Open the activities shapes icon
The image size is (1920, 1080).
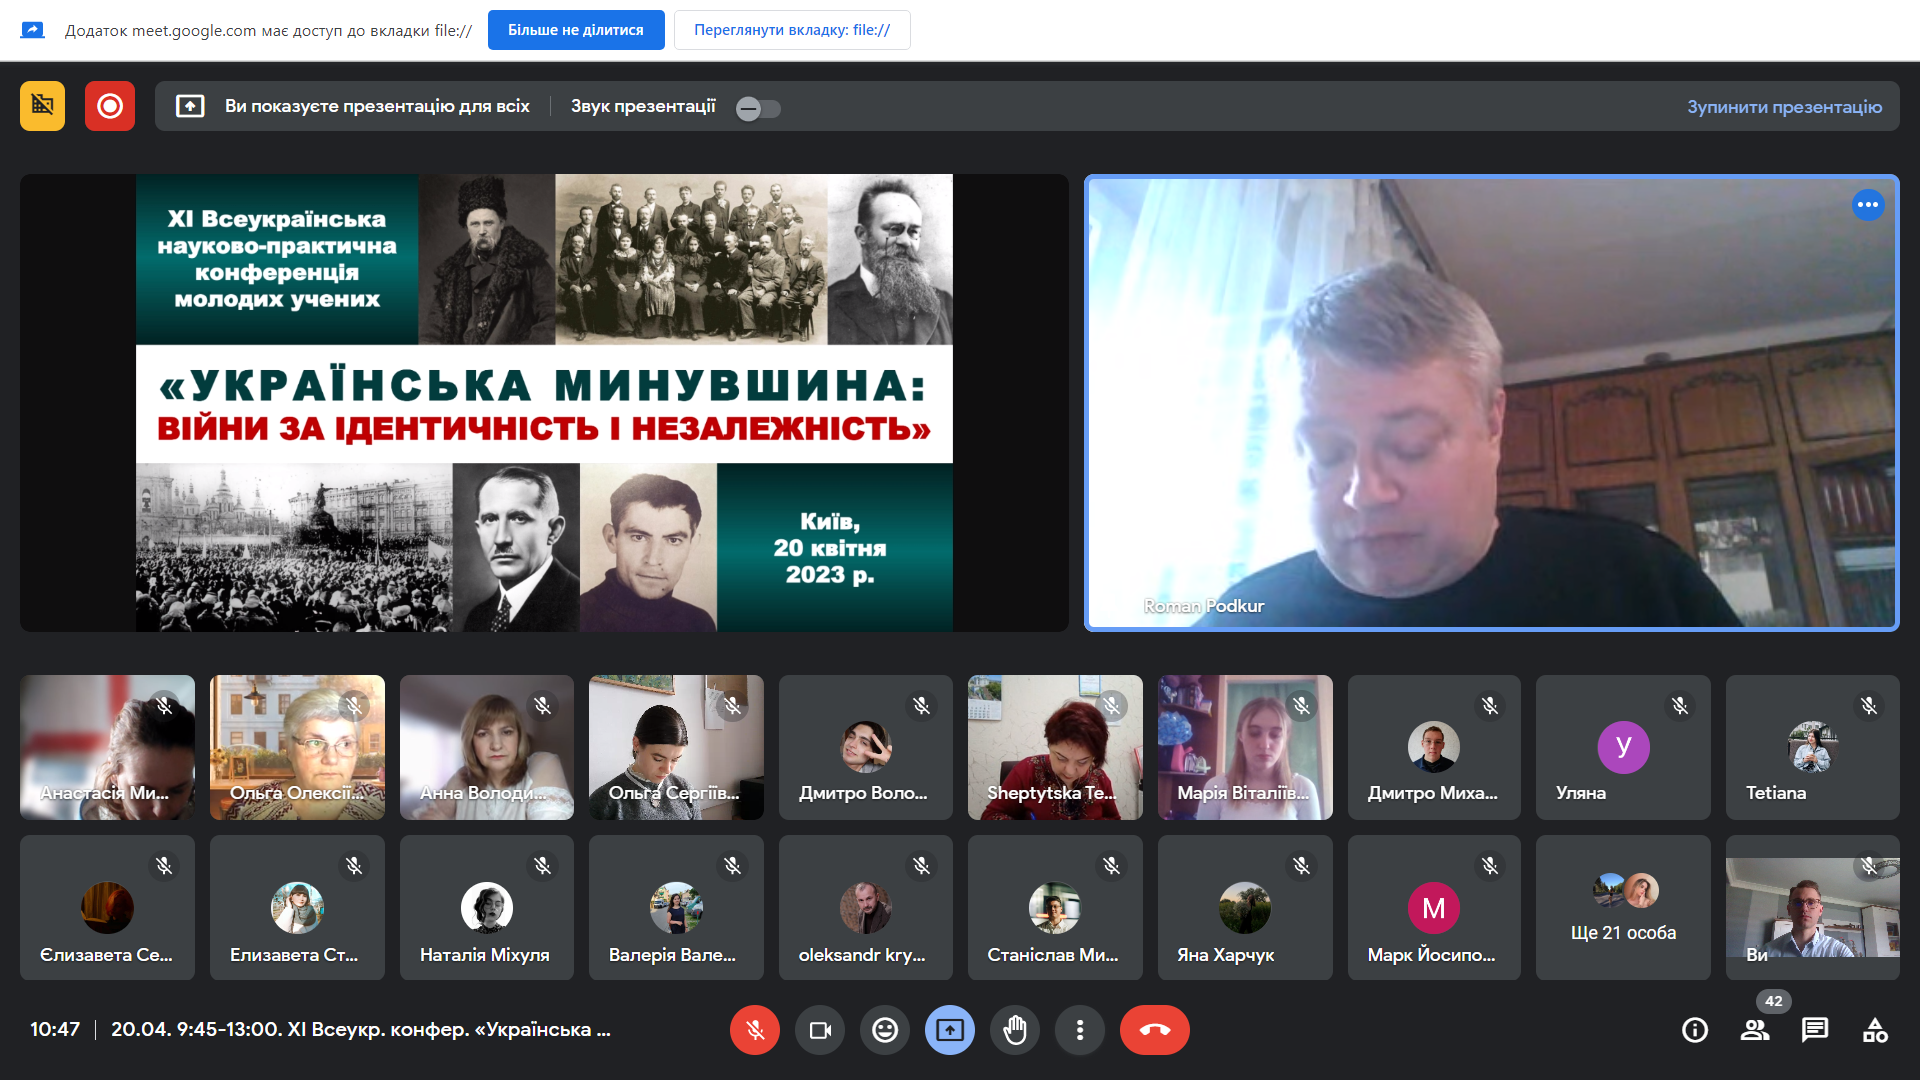(x=1875, y=1030)
